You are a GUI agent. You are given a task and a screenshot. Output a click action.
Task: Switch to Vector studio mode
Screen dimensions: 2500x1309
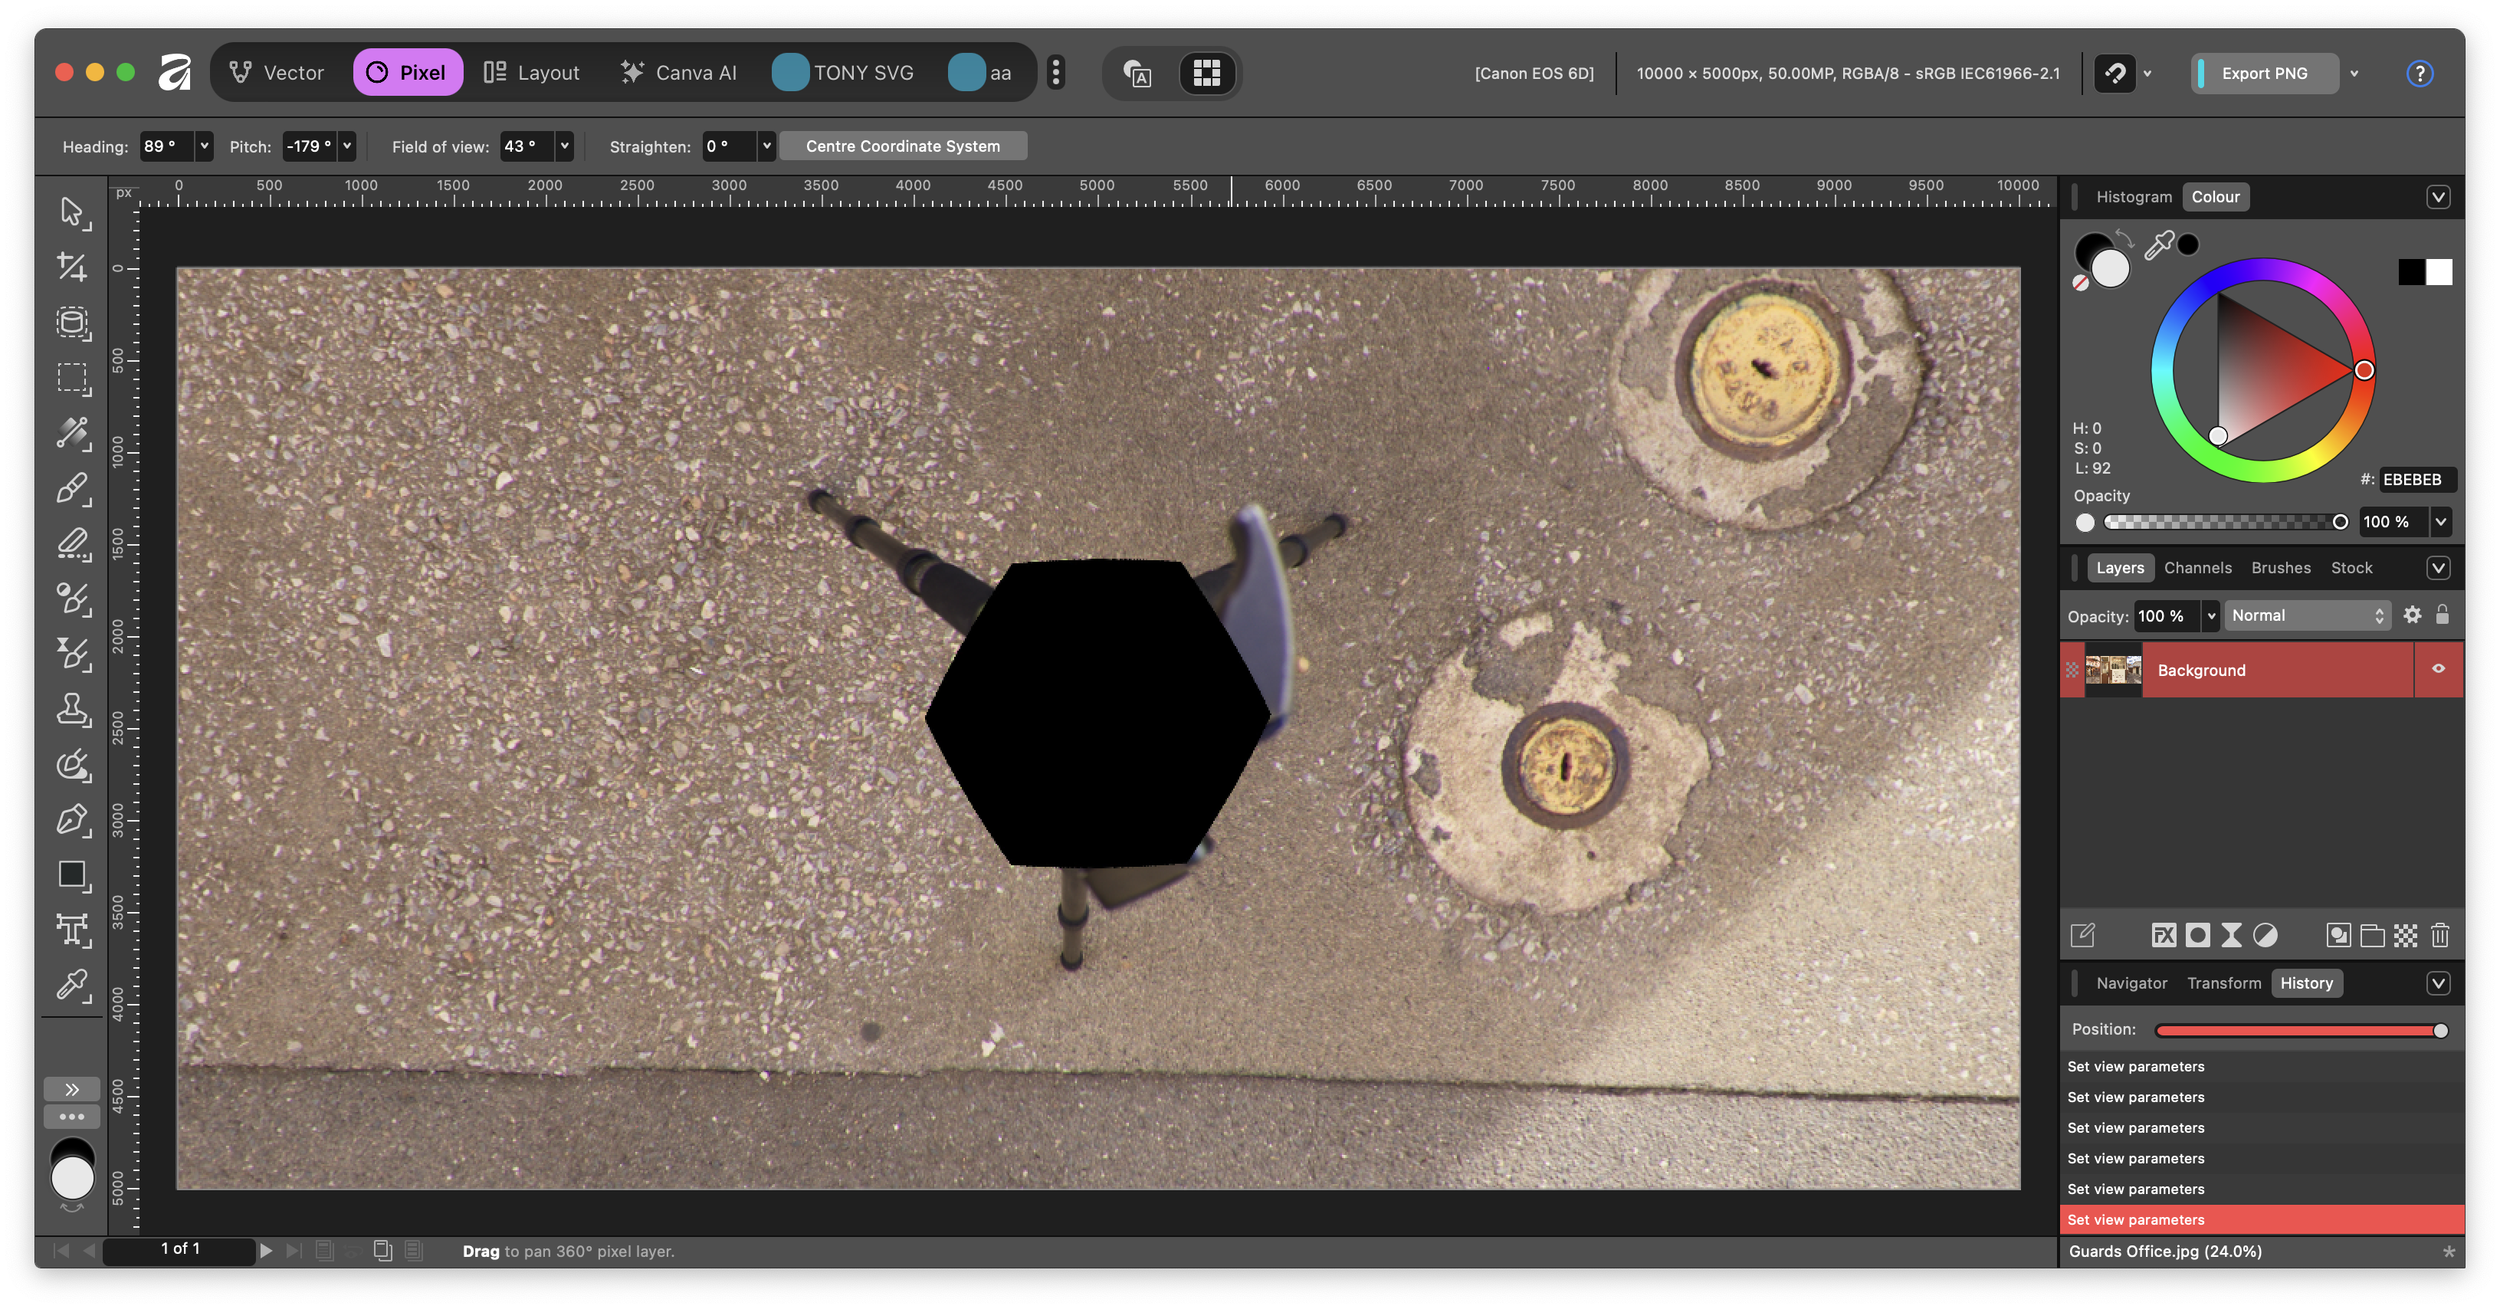[277, 73]
